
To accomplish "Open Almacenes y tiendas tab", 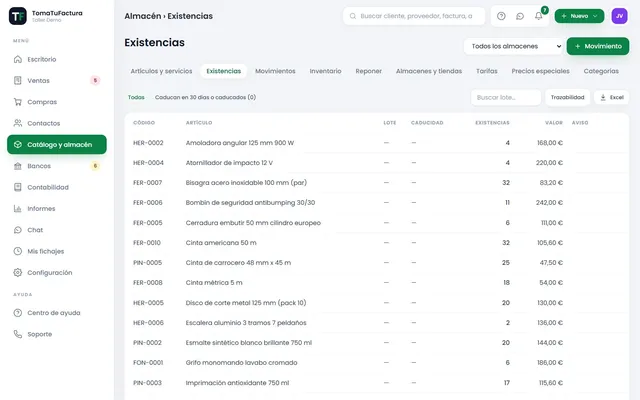I will point(429,71).
